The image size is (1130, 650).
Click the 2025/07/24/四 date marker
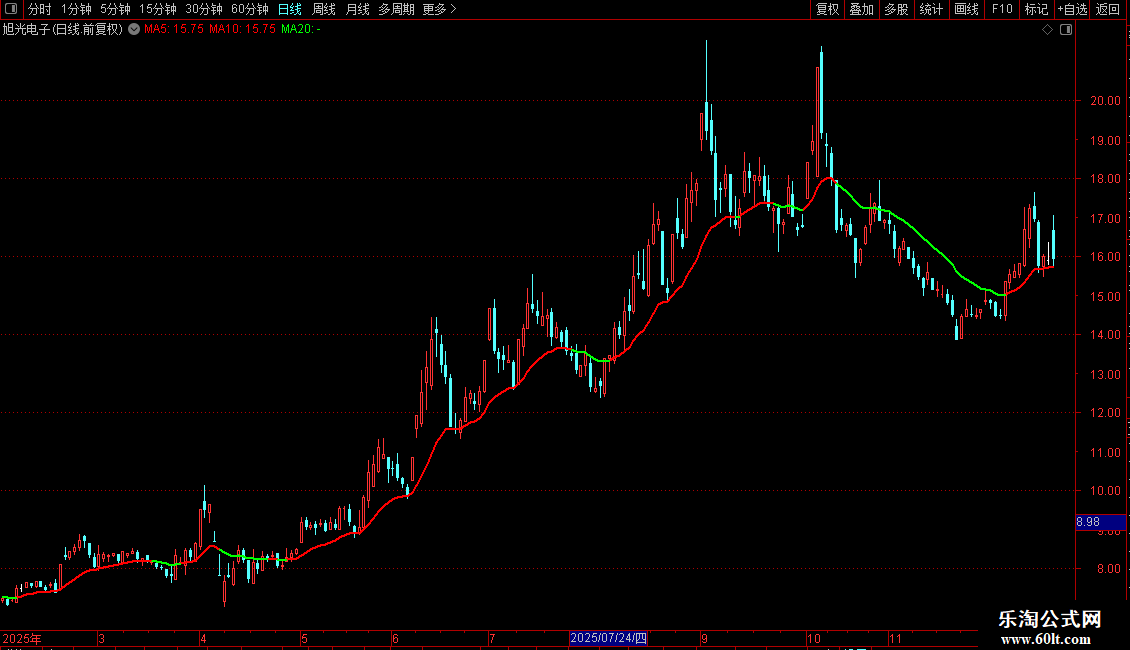[x=608, y=638]
